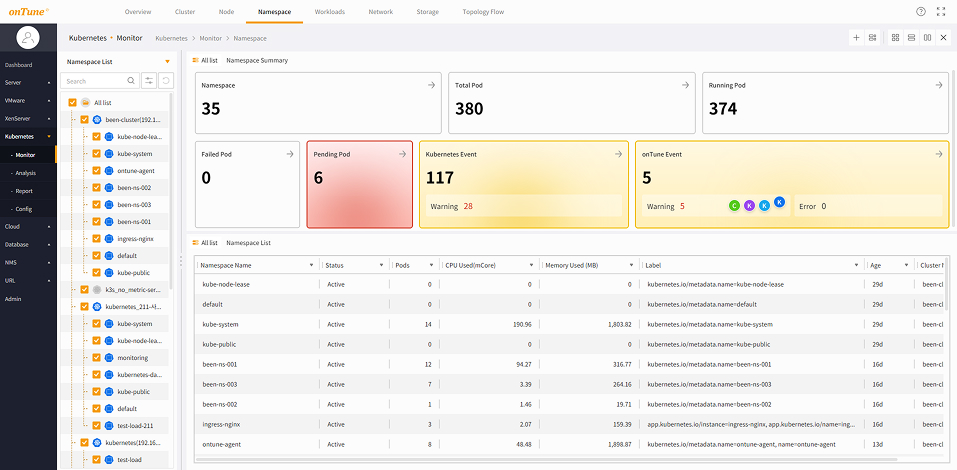This screenshot has width=957, height=470.
Task: Toggle been-cluster checkbox in tree
Action: (x=84, y=120)
